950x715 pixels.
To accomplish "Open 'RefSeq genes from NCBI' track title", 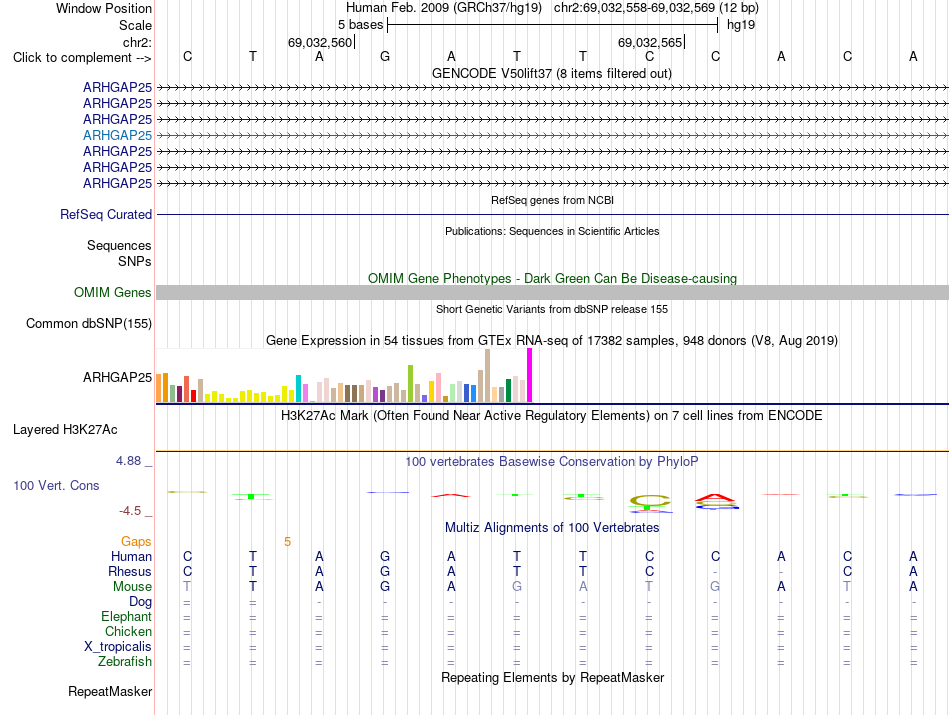I will click(553, 200).
